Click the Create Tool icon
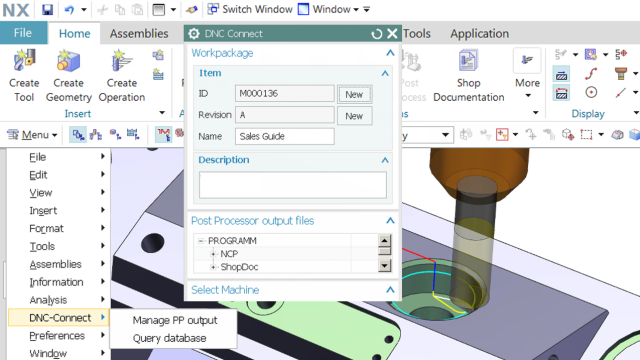The height and width of the screenshot is (360, 640). [x=24, y=60]
